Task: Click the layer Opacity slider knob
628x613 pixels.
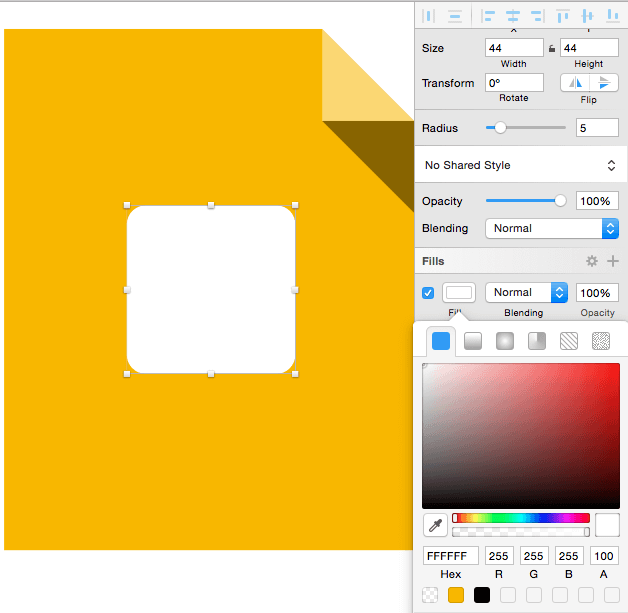Action: coord(560,201)
